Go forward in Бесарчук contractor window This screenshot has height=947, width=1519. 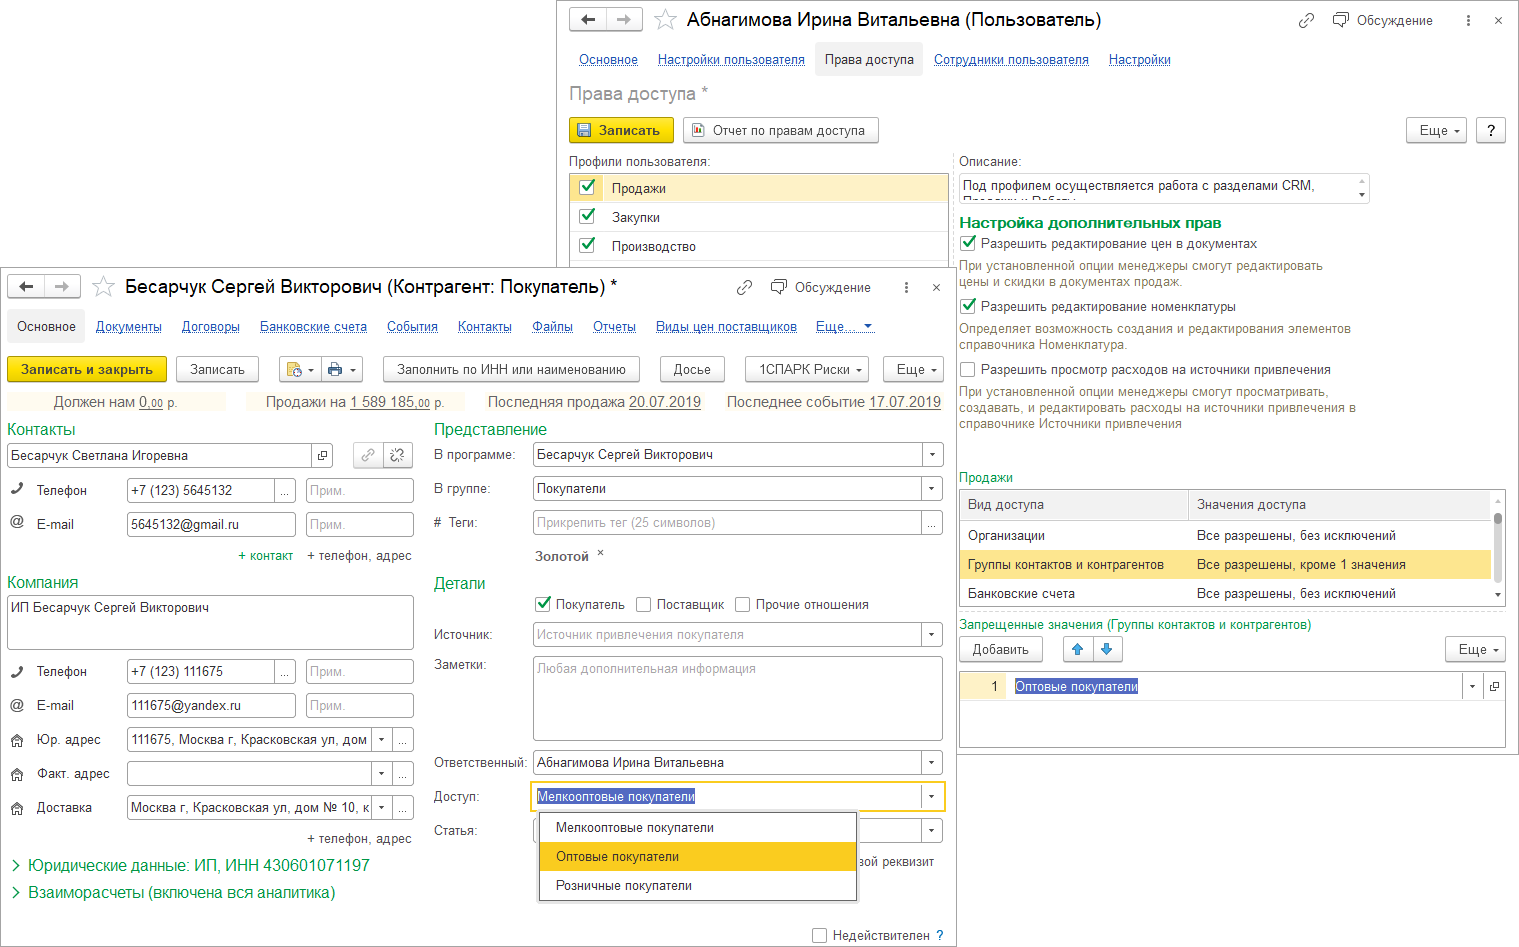click(62, 287)
